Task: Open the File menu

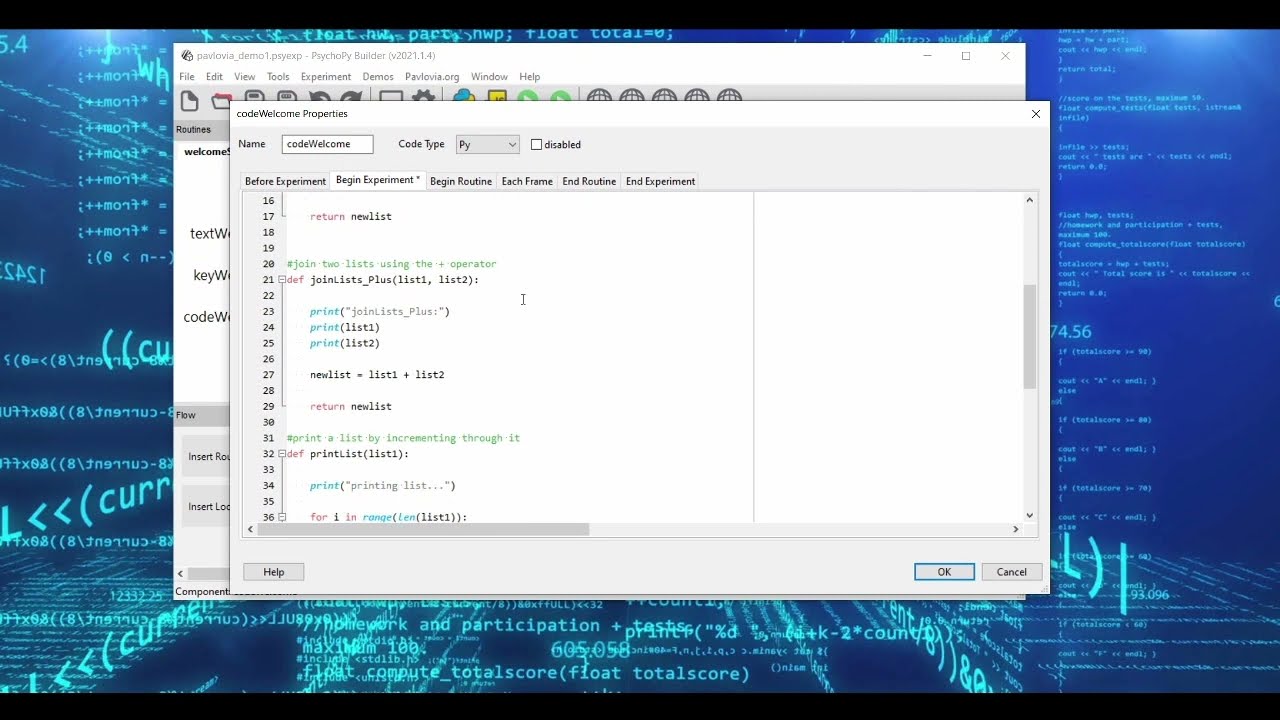Action: (x=187, y=77)
